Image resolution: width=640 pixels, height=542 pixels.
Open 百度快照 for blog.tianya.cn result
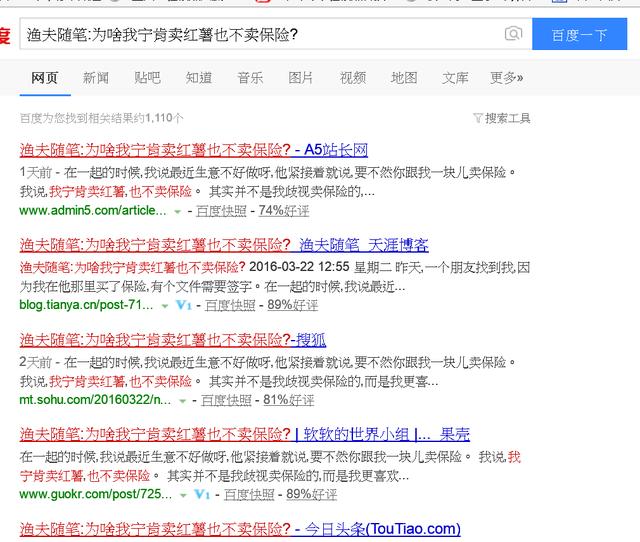[x=230, y=305]
